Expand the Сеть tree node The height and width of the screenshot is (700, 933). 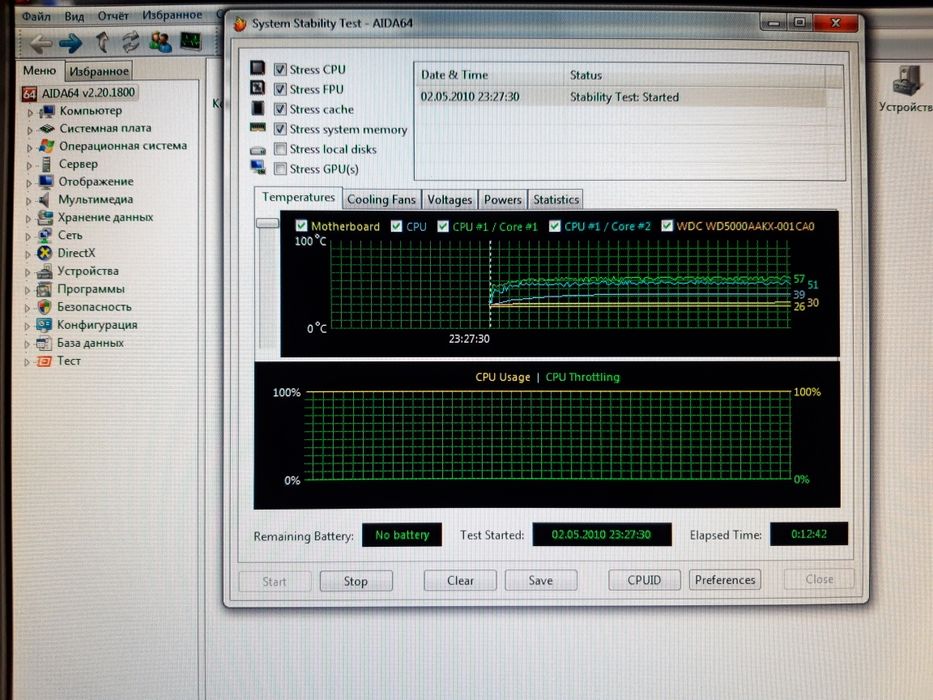click(29, 236)
